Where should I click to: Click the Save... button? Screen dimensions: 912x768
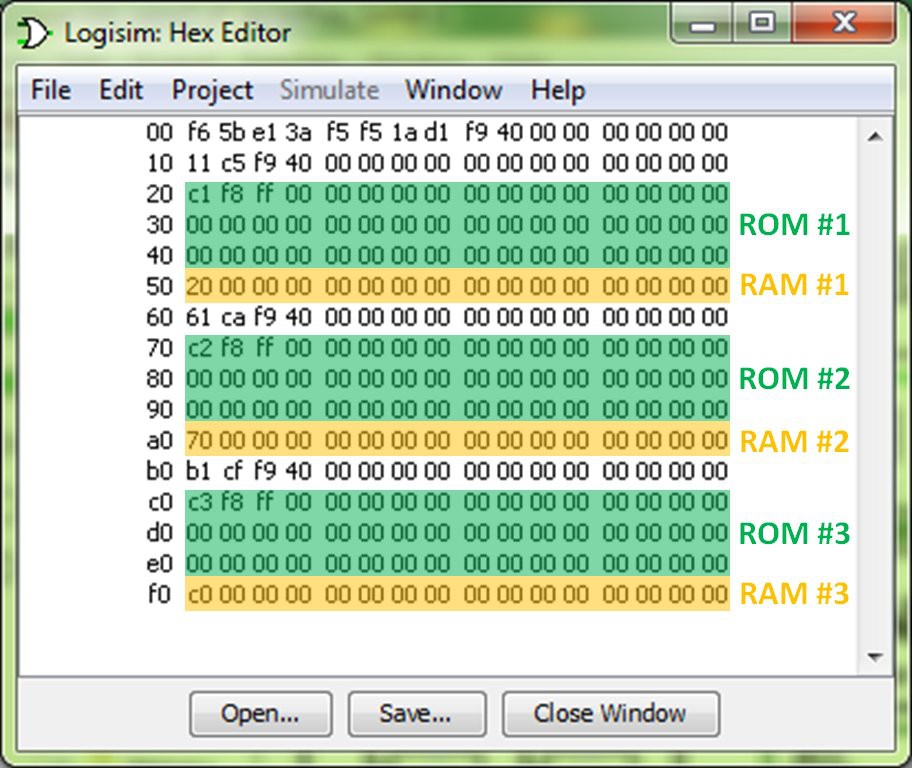pyautogui.click(x=416, y=713)
